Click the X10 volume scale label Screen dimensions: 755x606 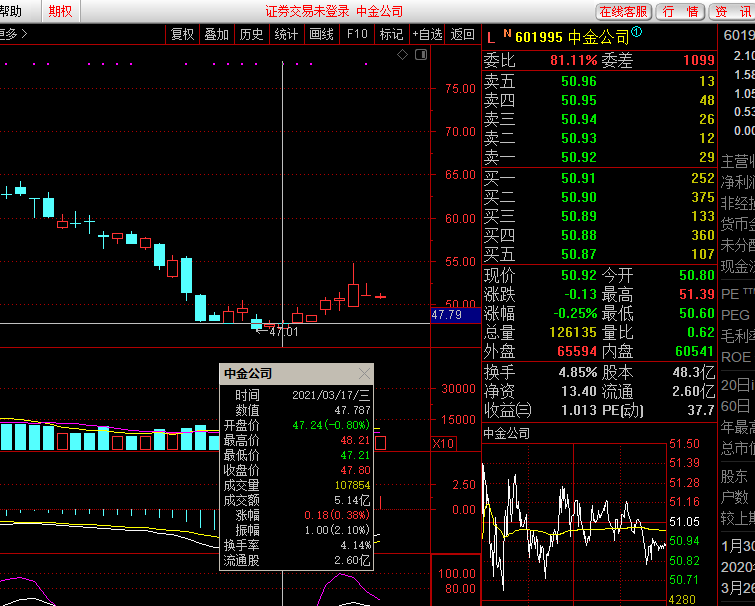[443, 444]
